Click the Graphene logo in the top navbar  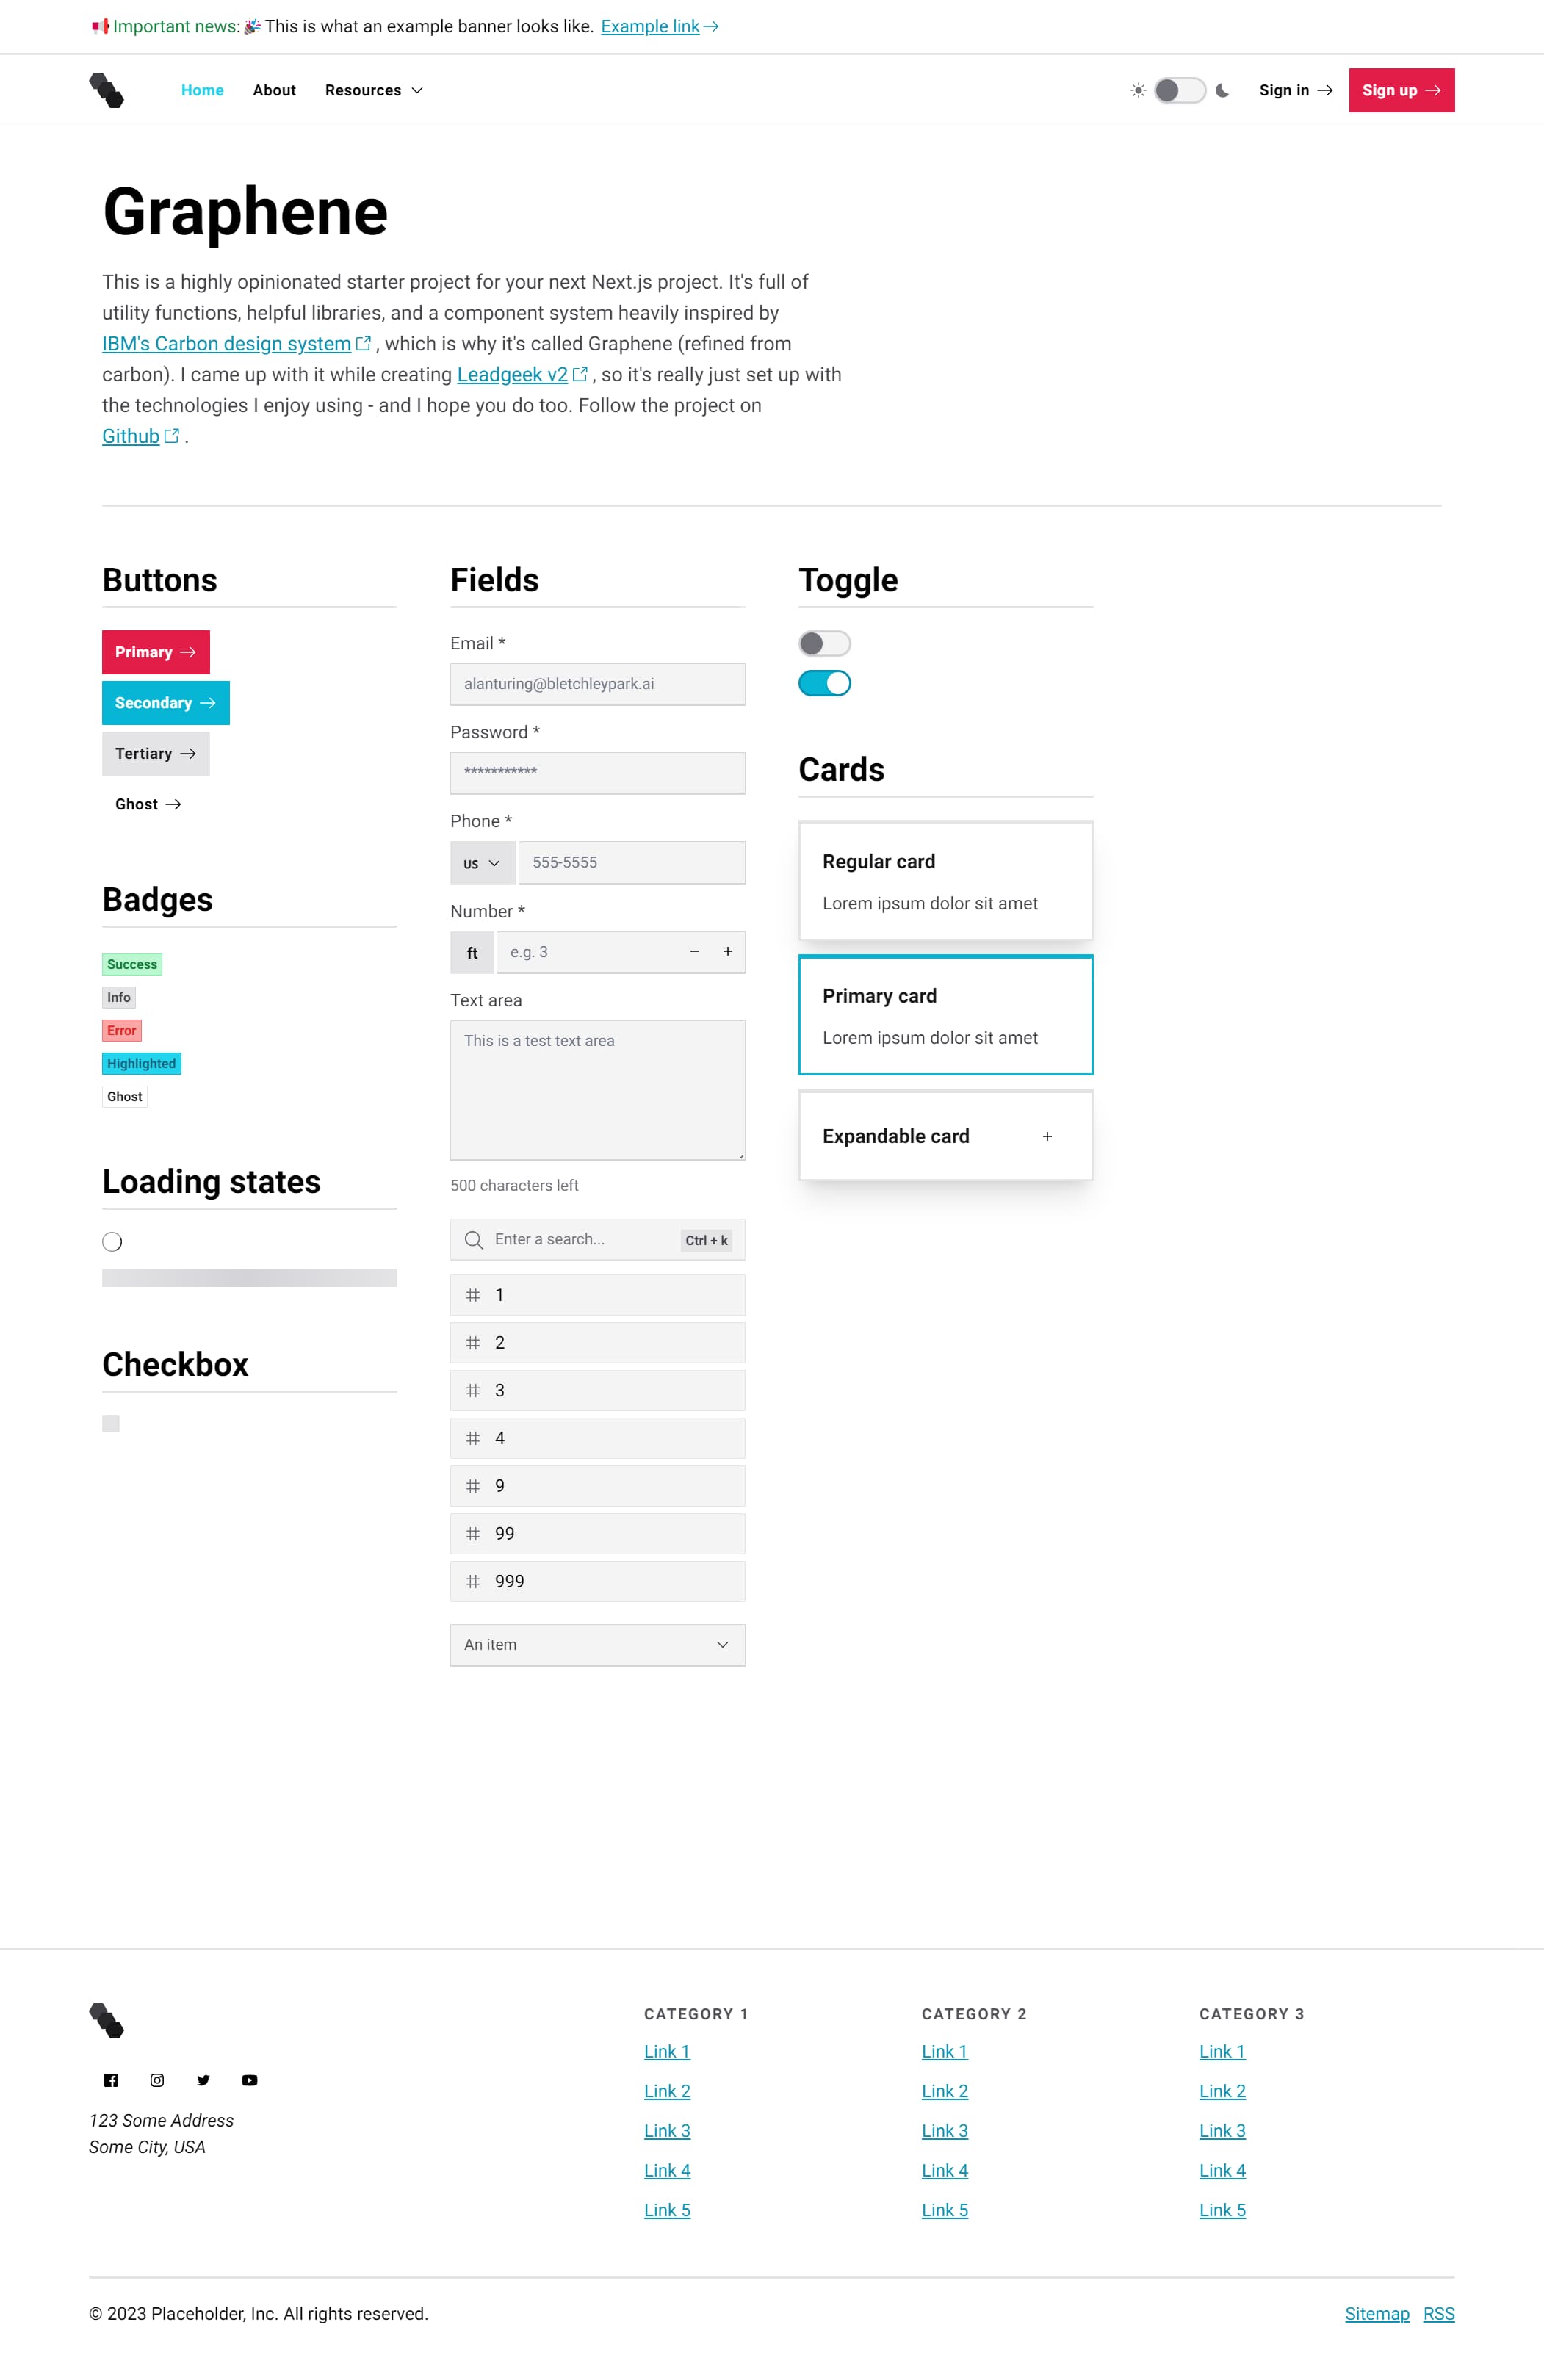(106, 90)
